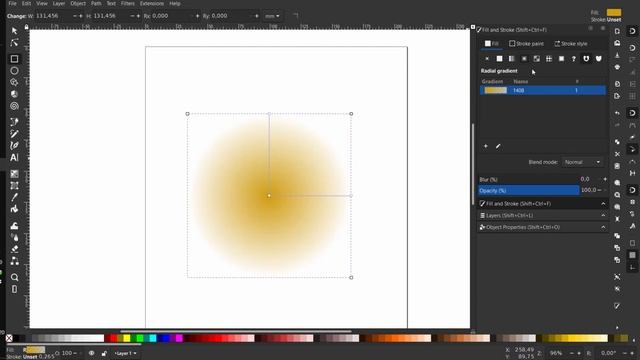Select the Bezier pen tool
The image size is (640, 360).
(14, 122)
